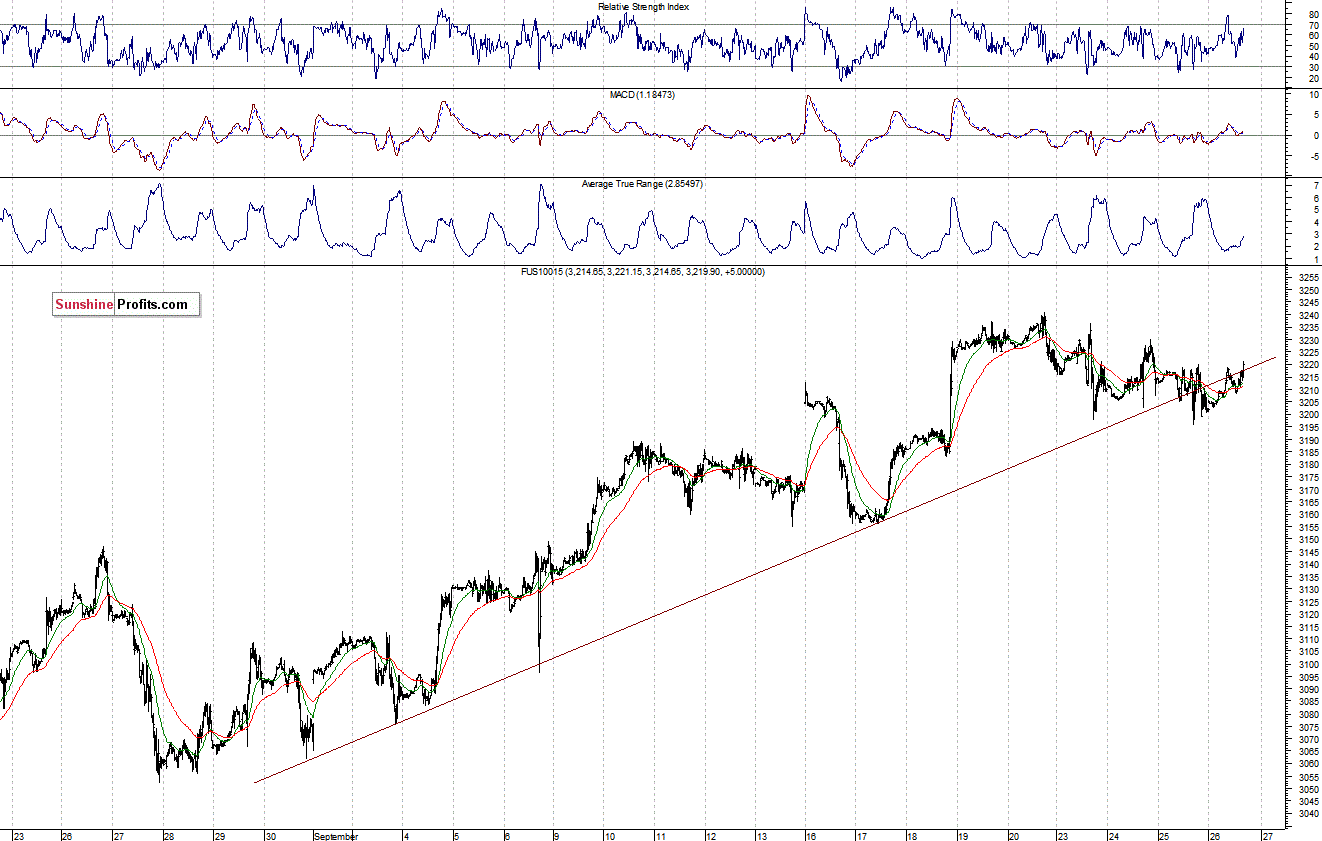Click the '13' date axis label
Image resolution: width=1322 pixels, height=841 pixels.
761,836
